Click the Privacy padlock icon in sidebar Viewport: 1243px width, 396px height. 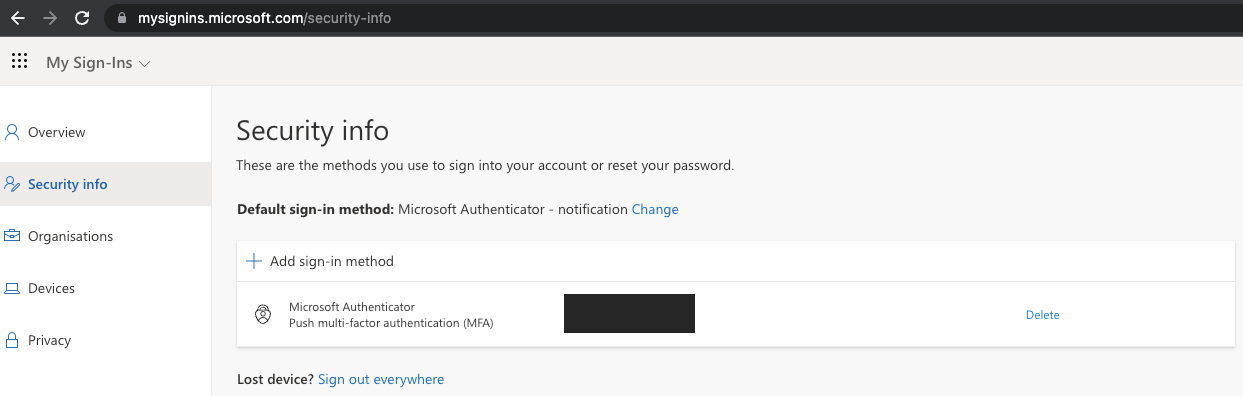click(x=12, y=340)
